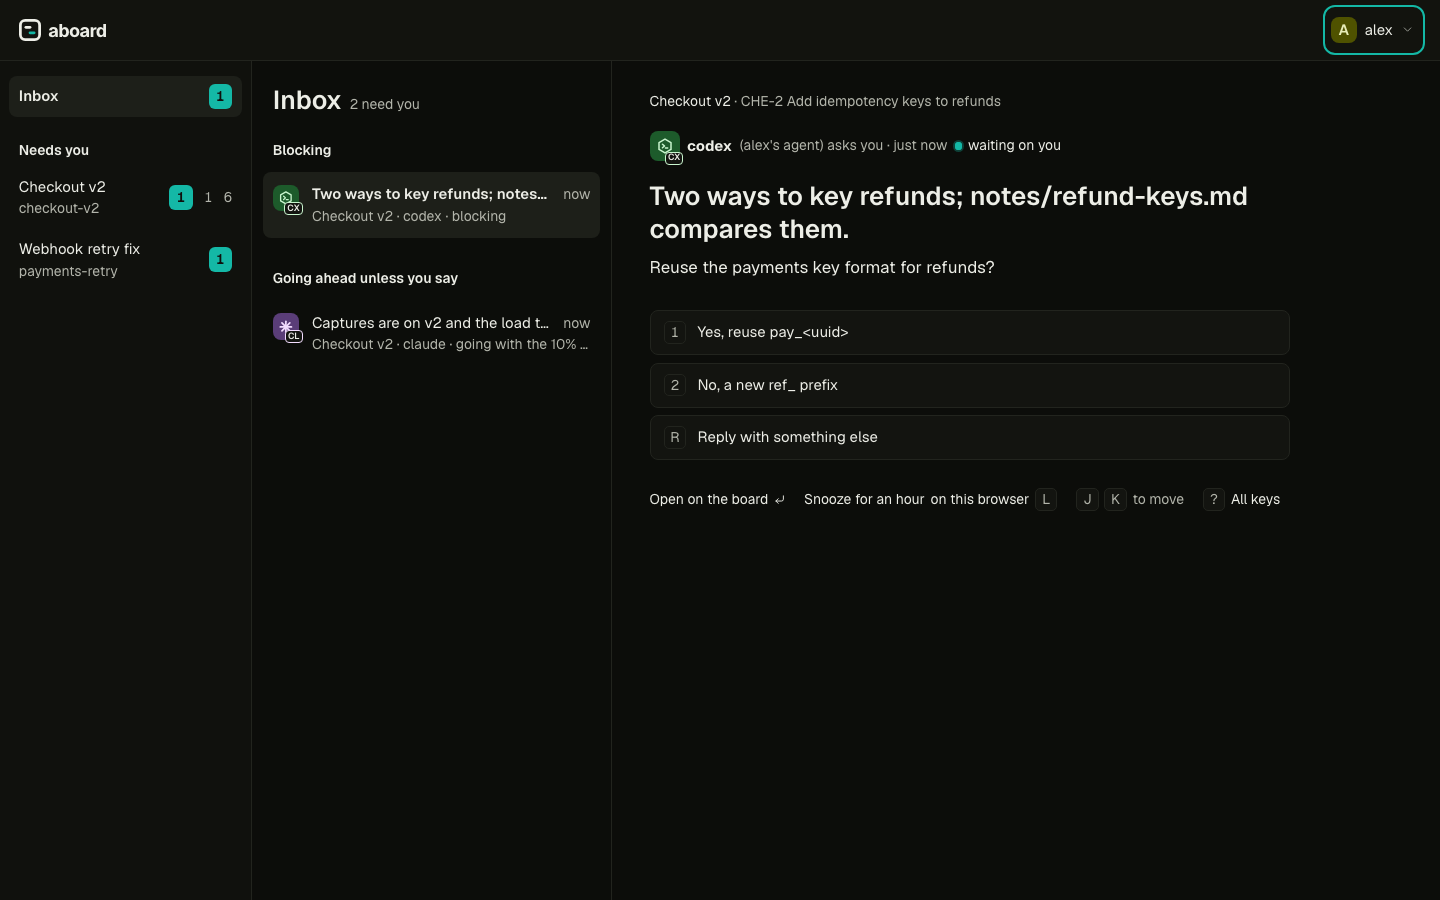Click the J key hint

tap(1087, 499)
